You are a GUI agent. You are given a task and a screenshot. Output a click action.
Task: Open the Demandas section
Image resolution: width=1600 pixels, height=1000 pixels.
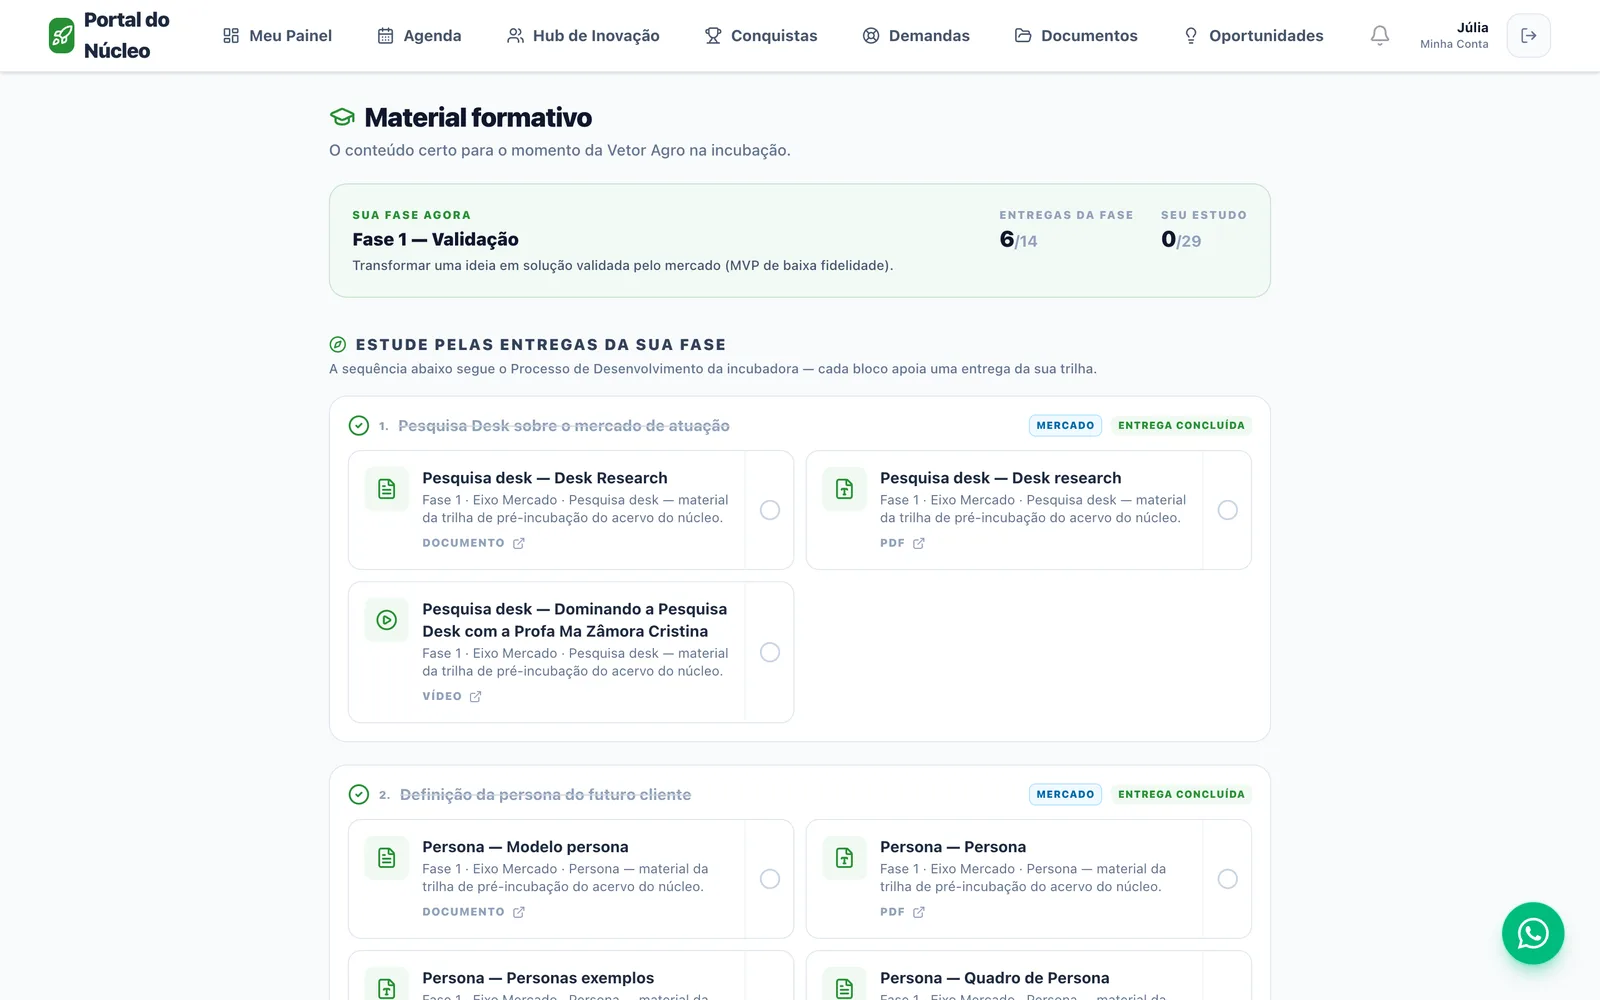click(916, 36)
